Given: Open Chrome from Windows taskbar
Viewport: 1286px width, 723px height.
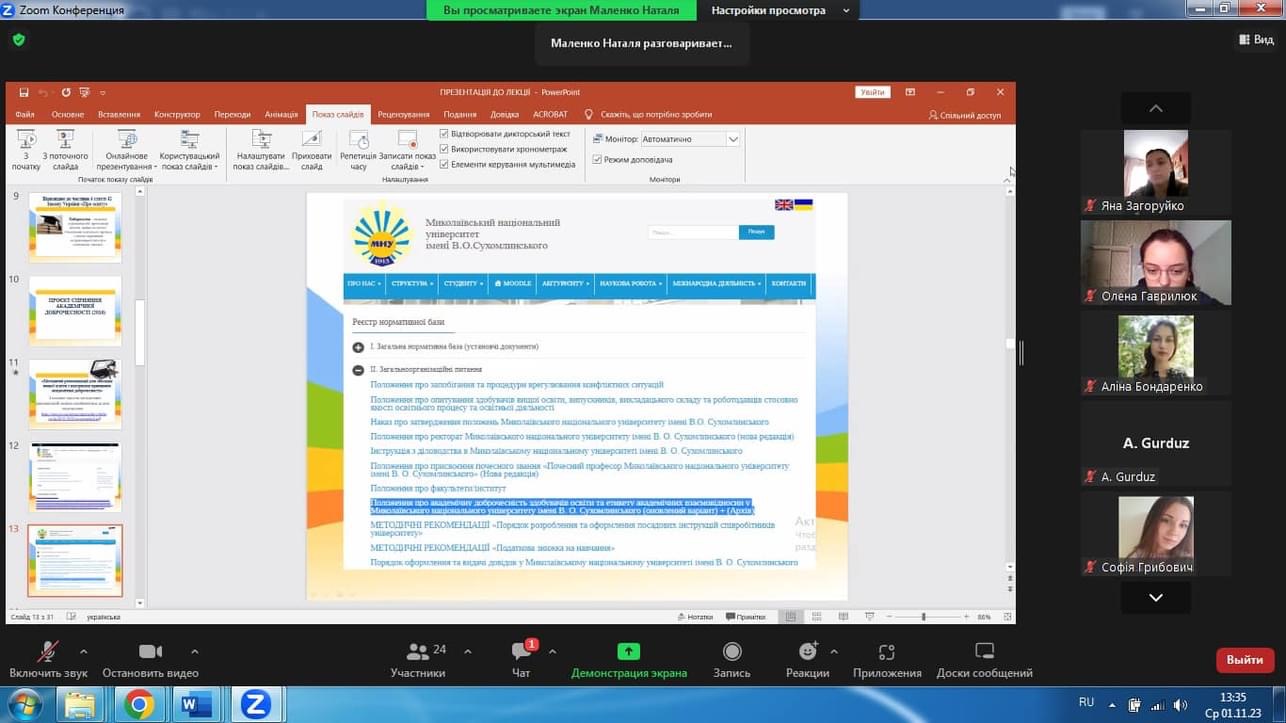Looking at the screenshot, I should 139,705.
